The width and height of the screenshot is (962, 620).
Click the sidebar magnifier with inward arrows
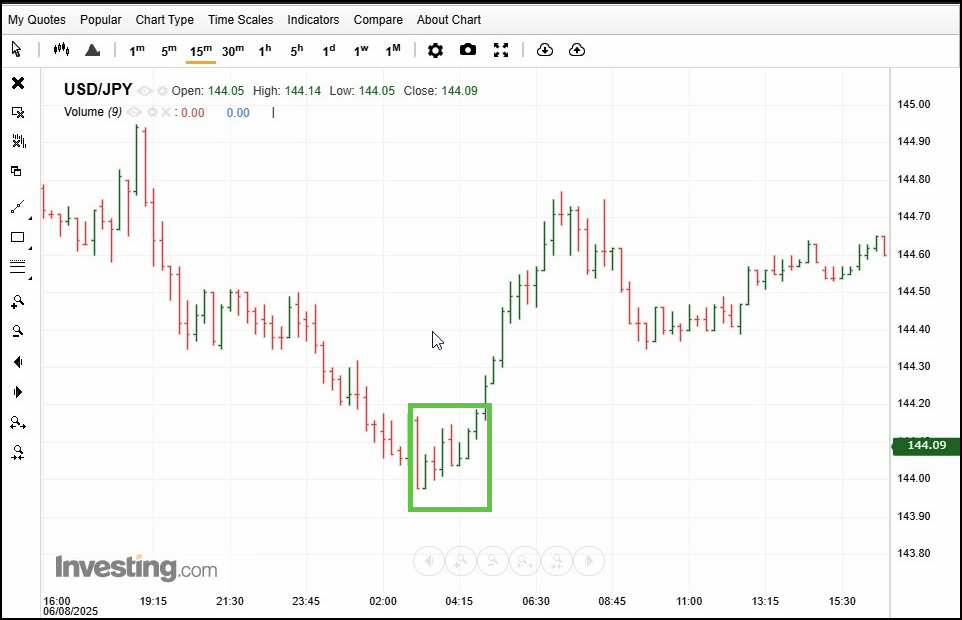click(17, 453)
